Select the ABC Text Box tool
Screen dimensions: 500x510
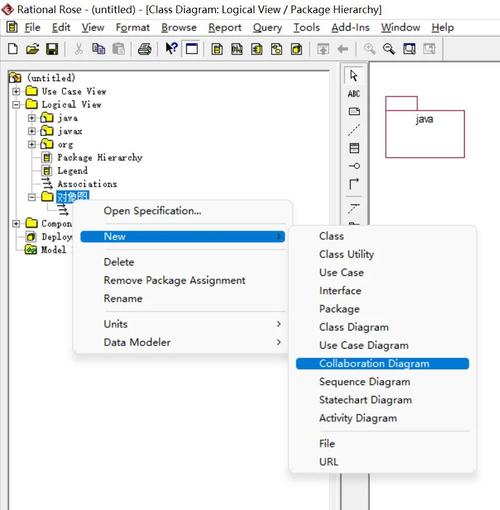coord(354,94)
